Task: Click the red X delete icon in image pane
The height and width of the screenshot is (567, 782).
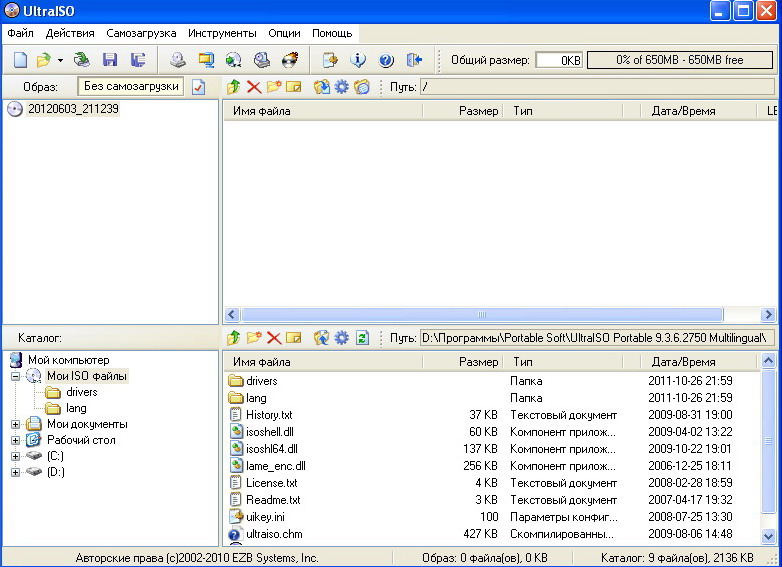Action: [254, 87]
